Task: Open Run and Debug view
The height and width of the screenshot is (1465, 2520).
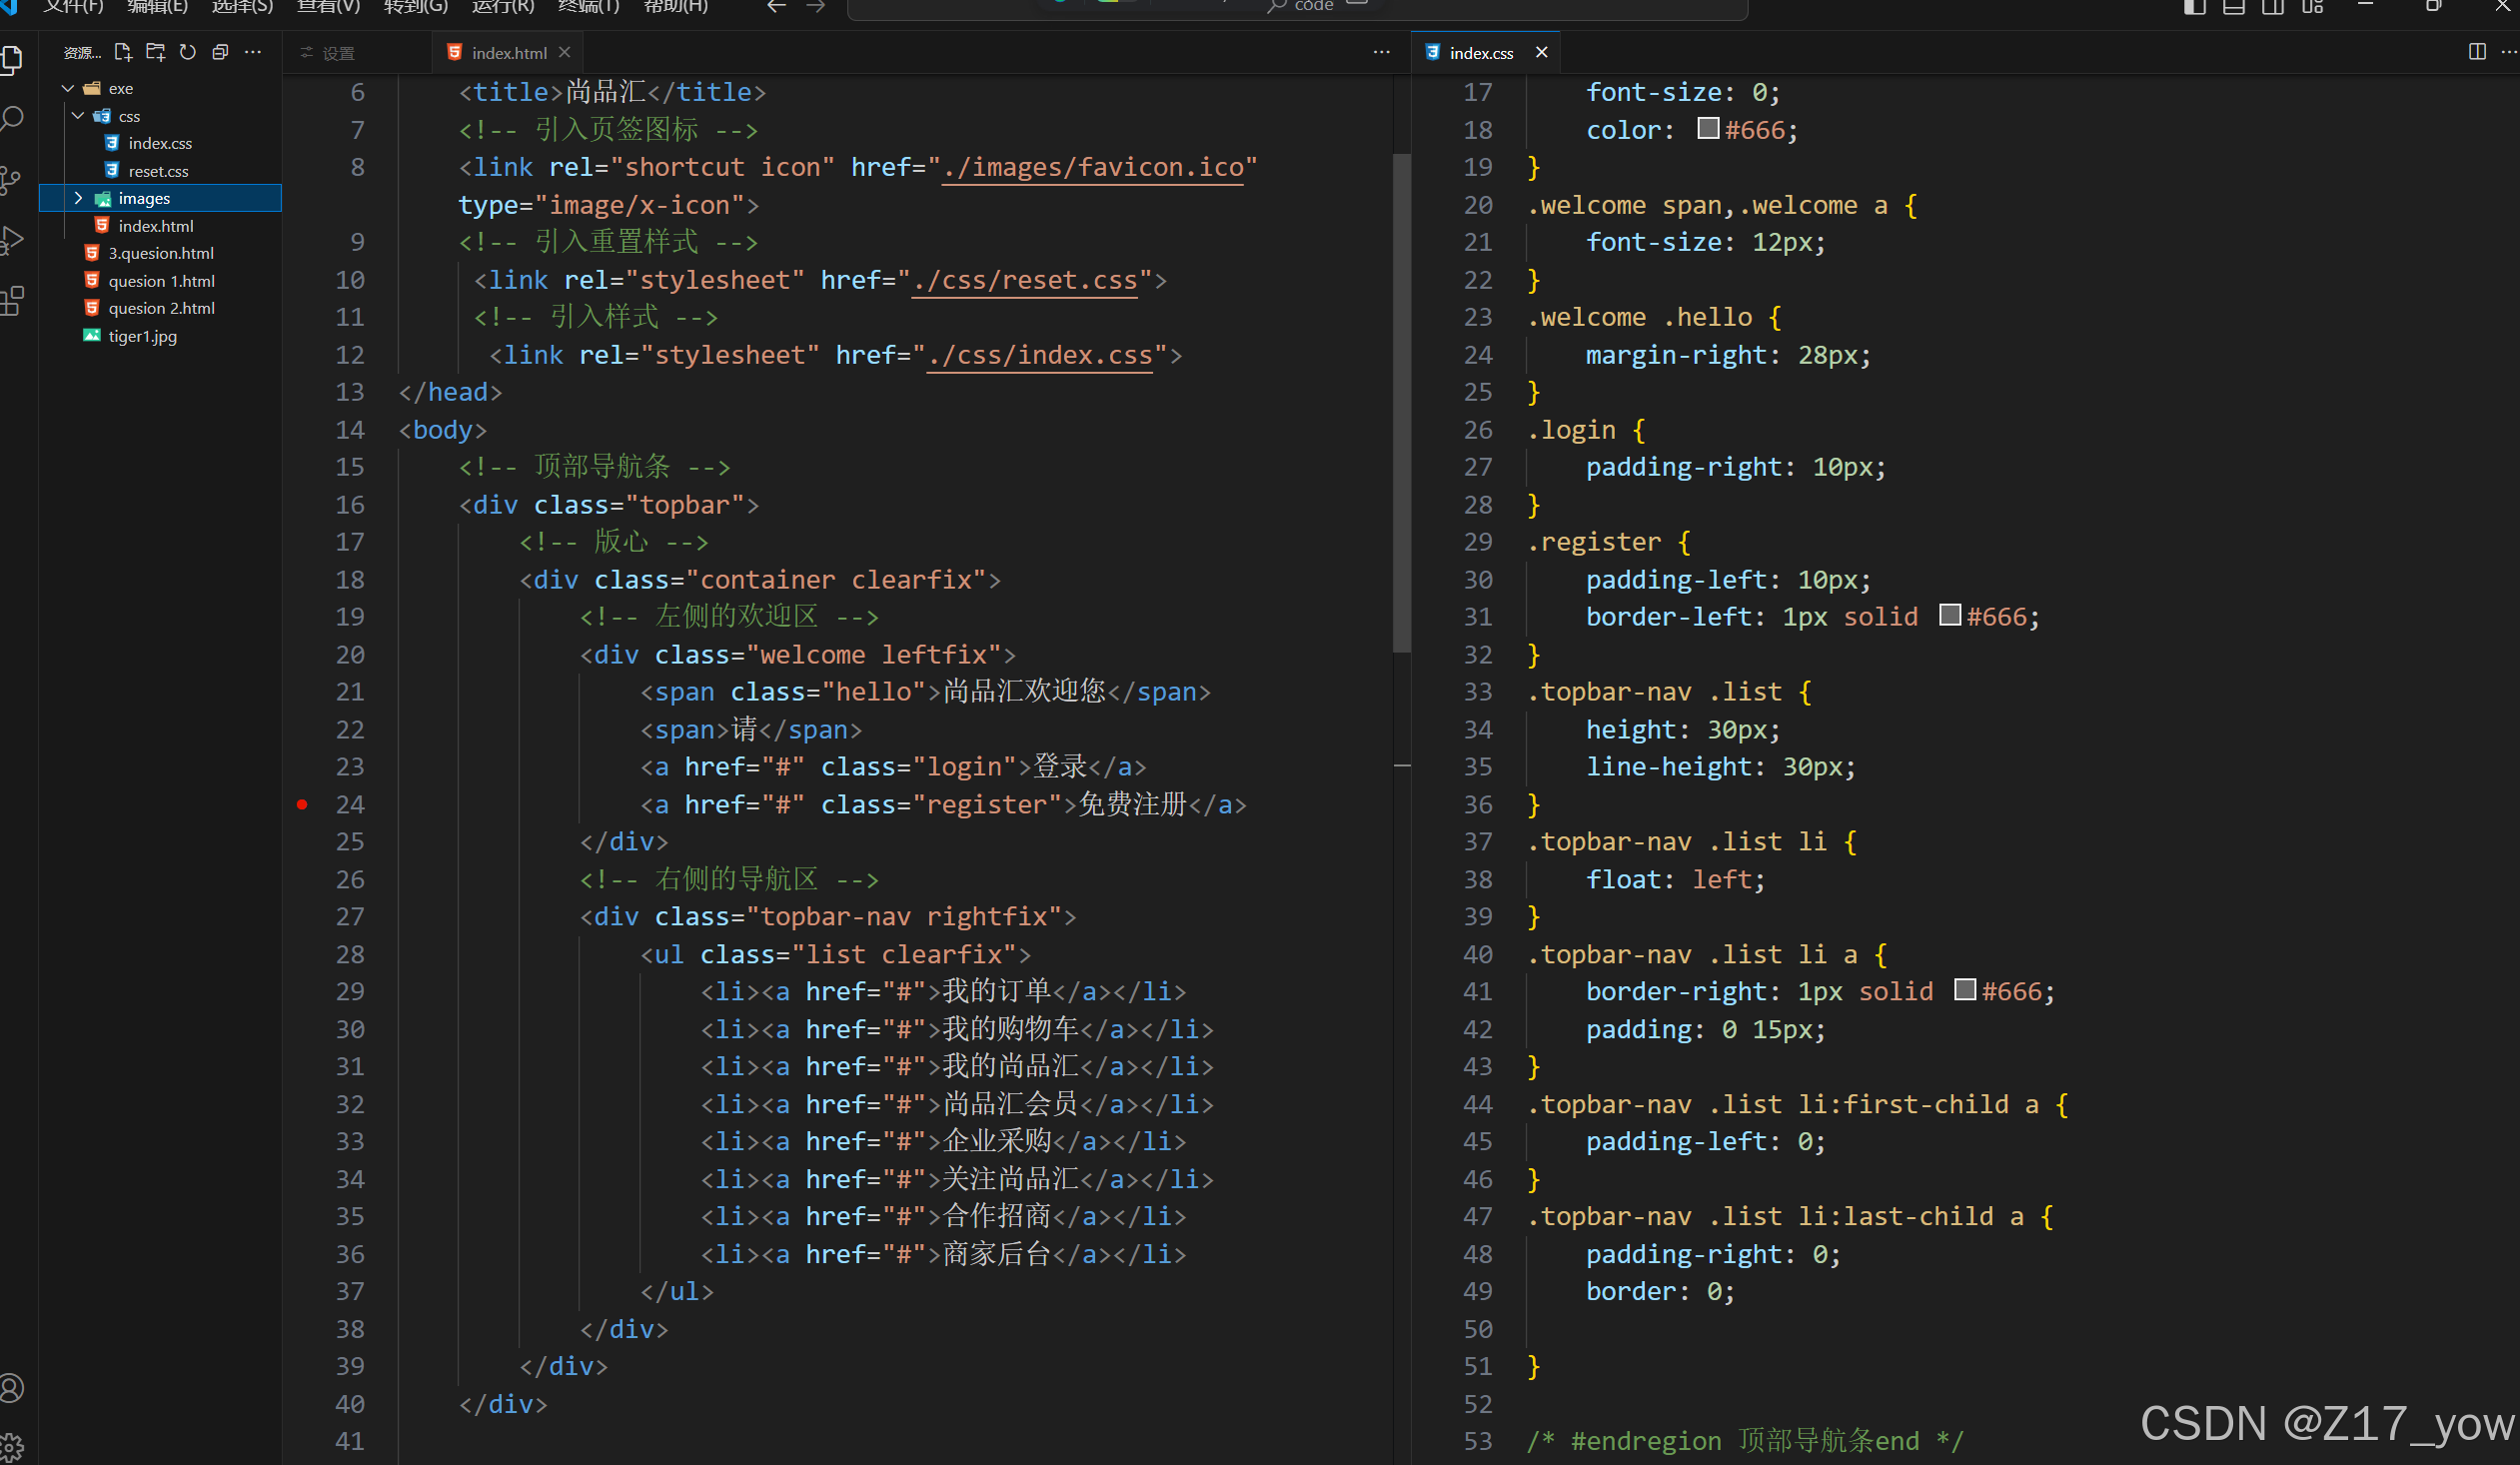Action: tap(12, 240)
